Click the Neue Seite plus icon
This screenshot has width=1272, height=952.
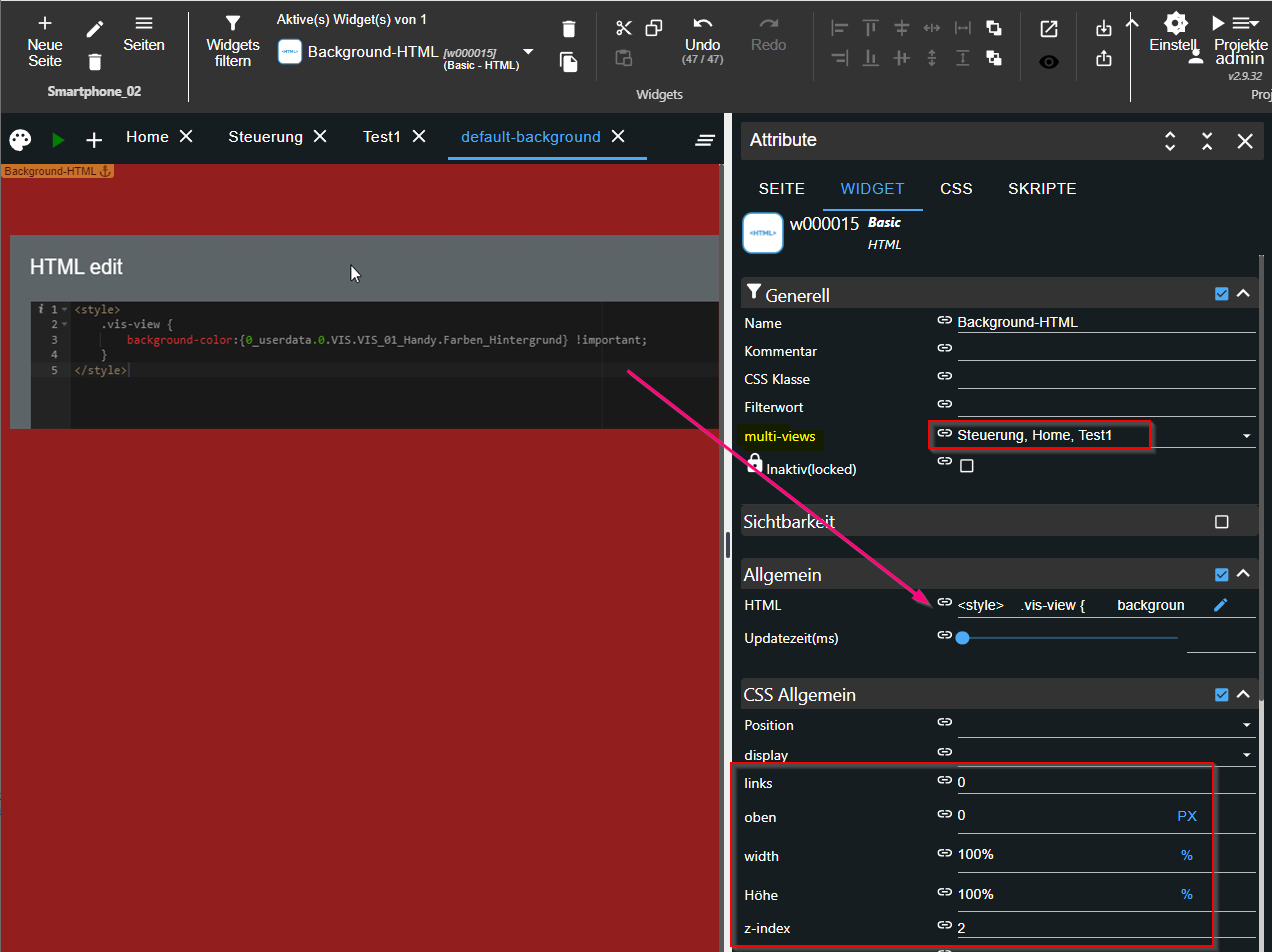pyautogui.click(x=45, y=22)
